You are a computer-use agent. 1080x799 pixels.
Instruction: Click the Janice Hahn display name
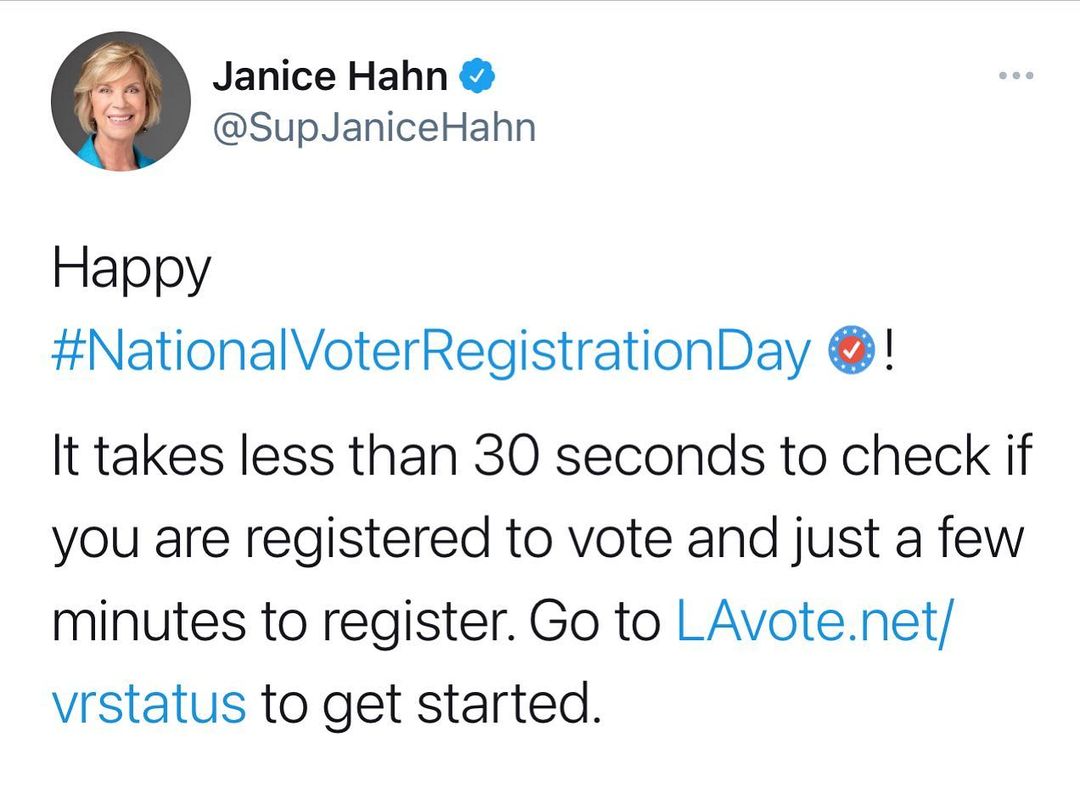coord(330,76)
